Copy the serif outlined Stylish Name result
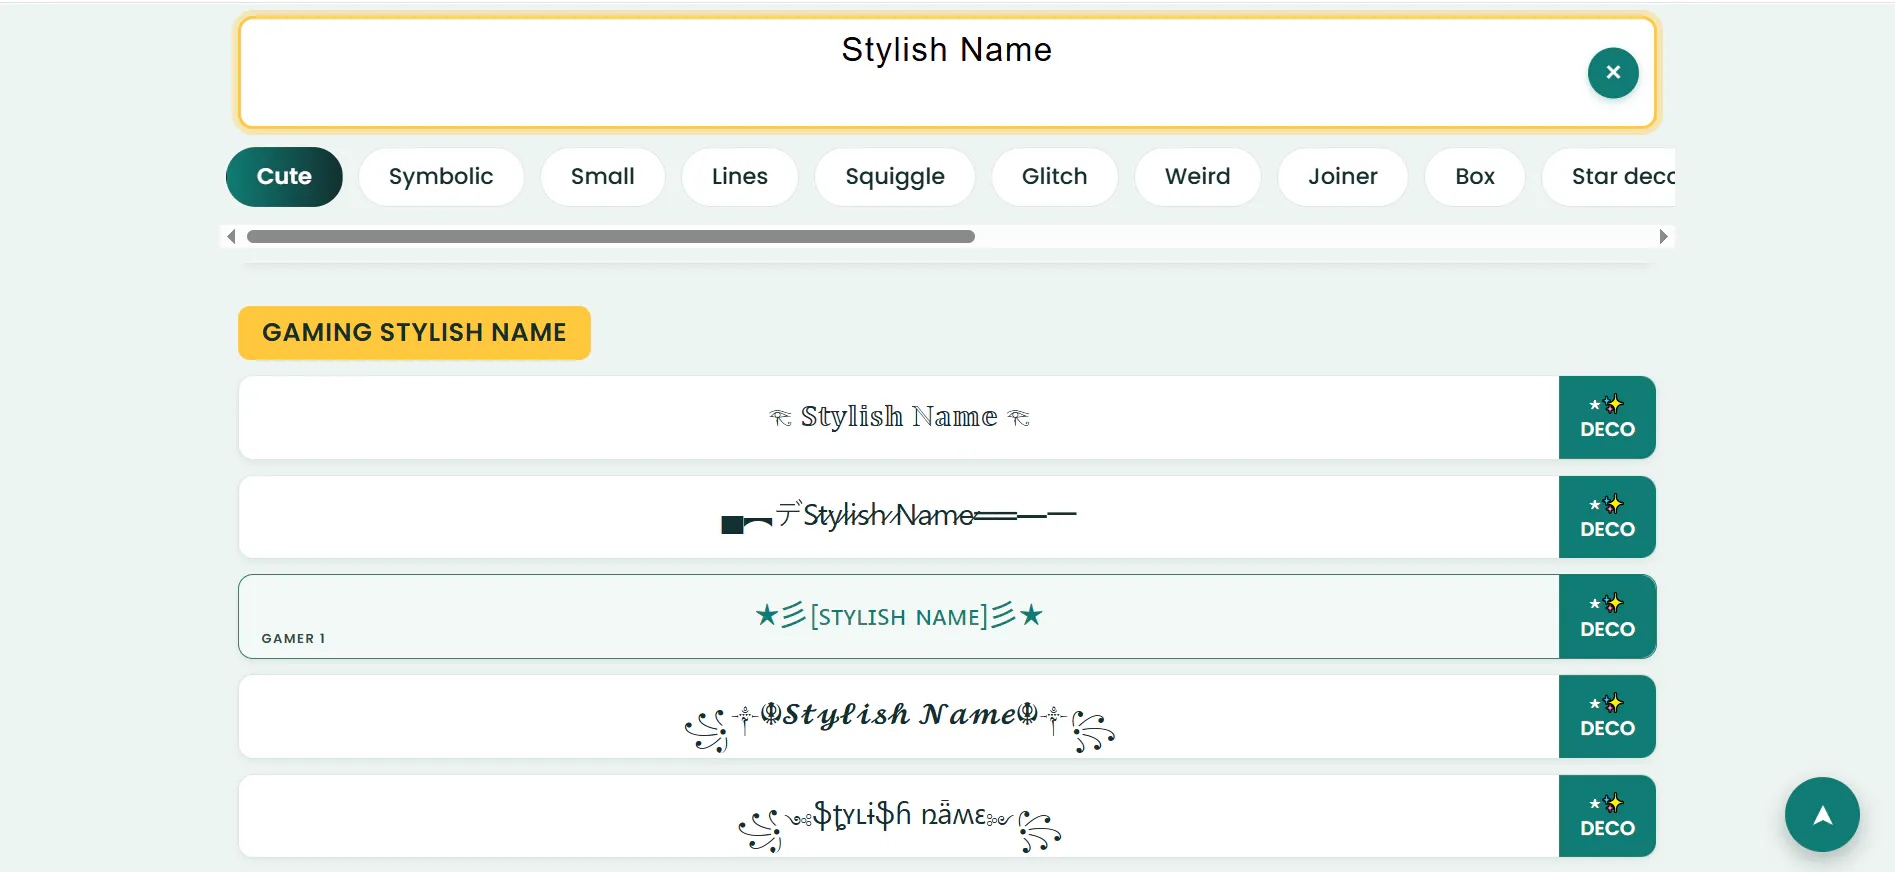 pyautogui.click(x=899, y=418)
